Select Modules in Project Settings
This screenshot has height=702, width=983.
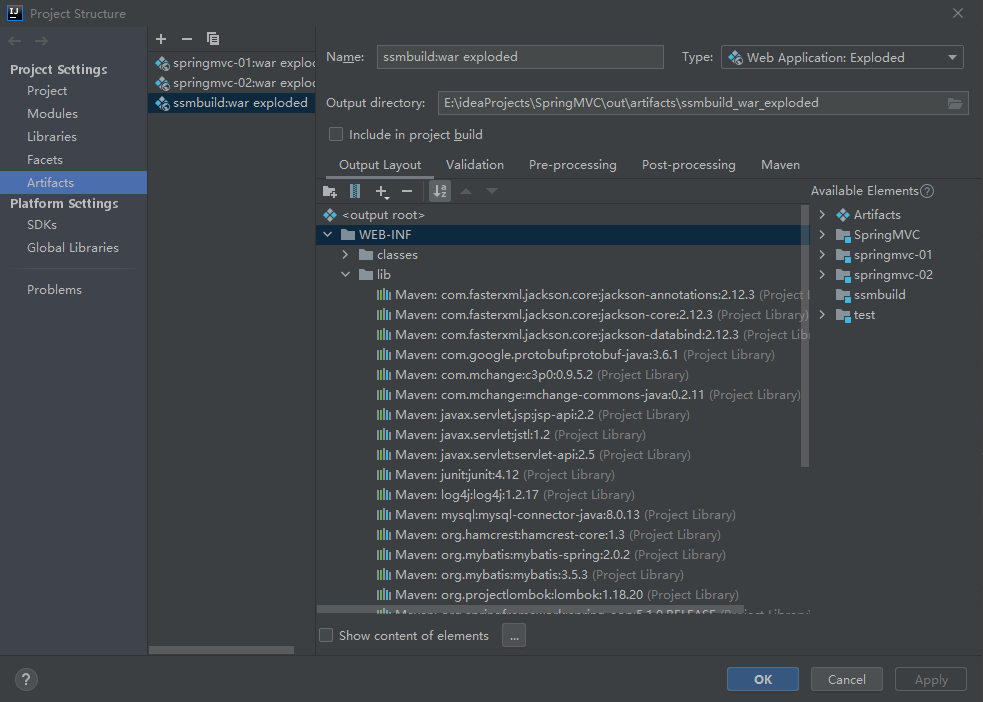pos(53,113)
